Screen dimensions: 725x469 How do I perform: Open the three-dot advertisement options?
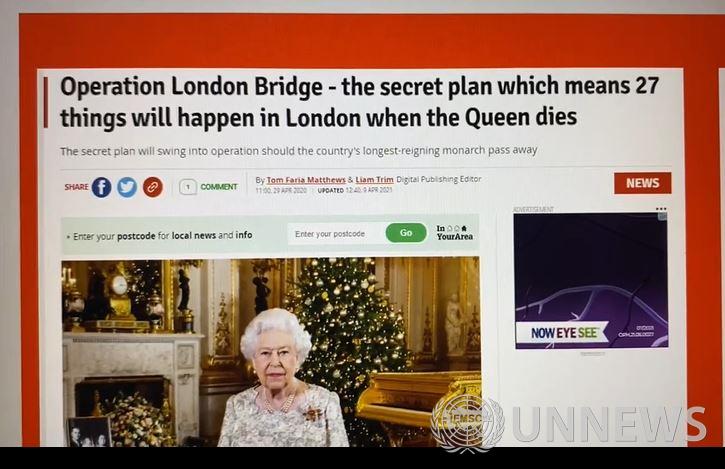coord(661,209)
